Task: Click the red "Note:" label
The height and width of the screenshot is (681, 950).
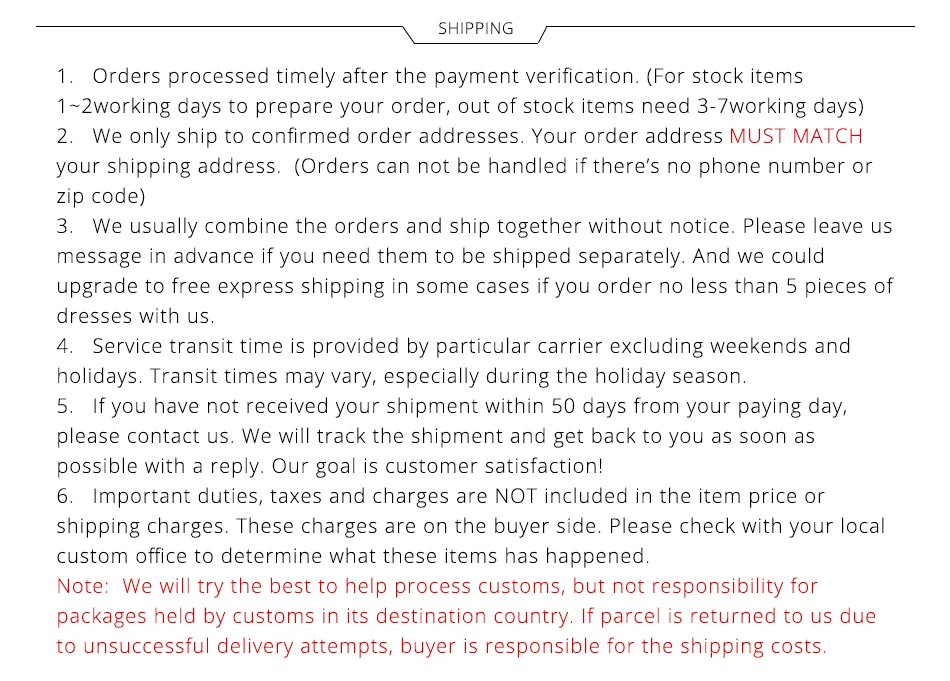Action: click(x=86, y=586)
